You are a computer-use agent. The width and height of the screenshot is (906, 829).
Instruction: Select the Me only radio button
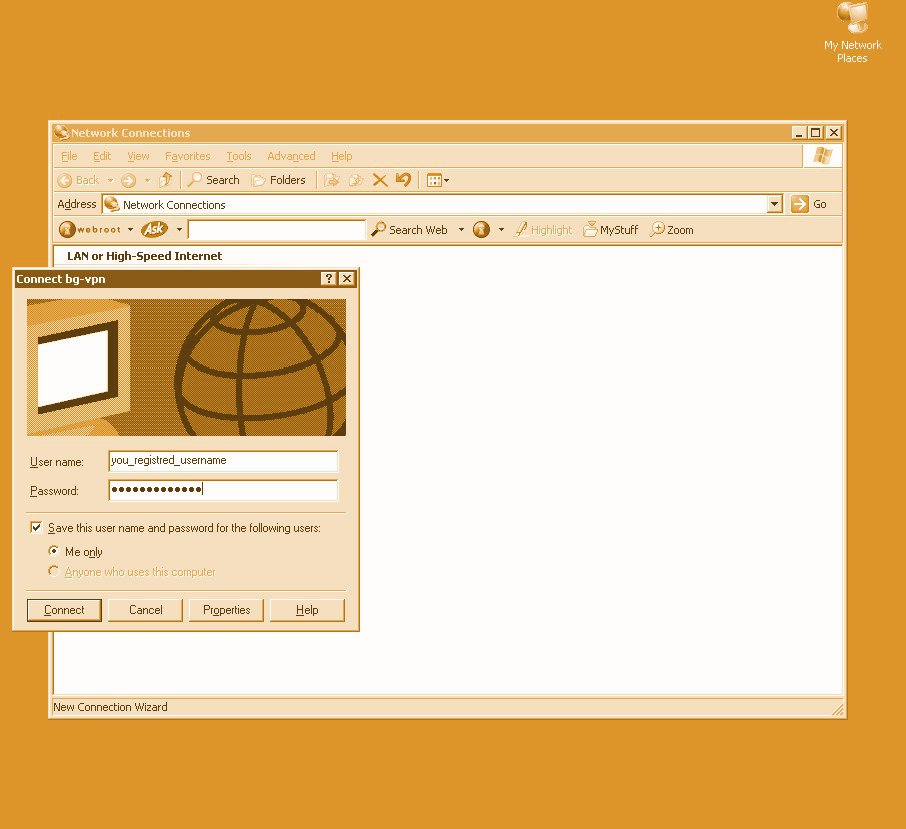pos(54,551)
